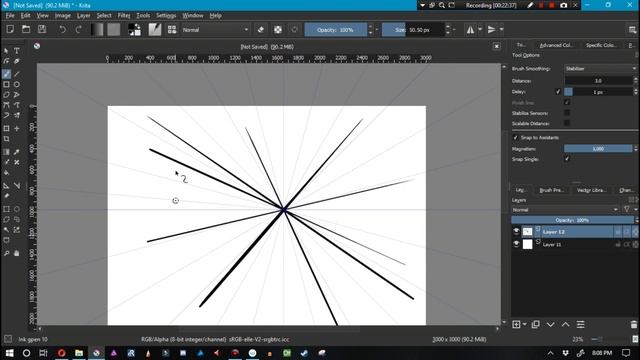Switch to Advanced Color Selector tab
The image size is (640, 360).
tap(556, 45)
